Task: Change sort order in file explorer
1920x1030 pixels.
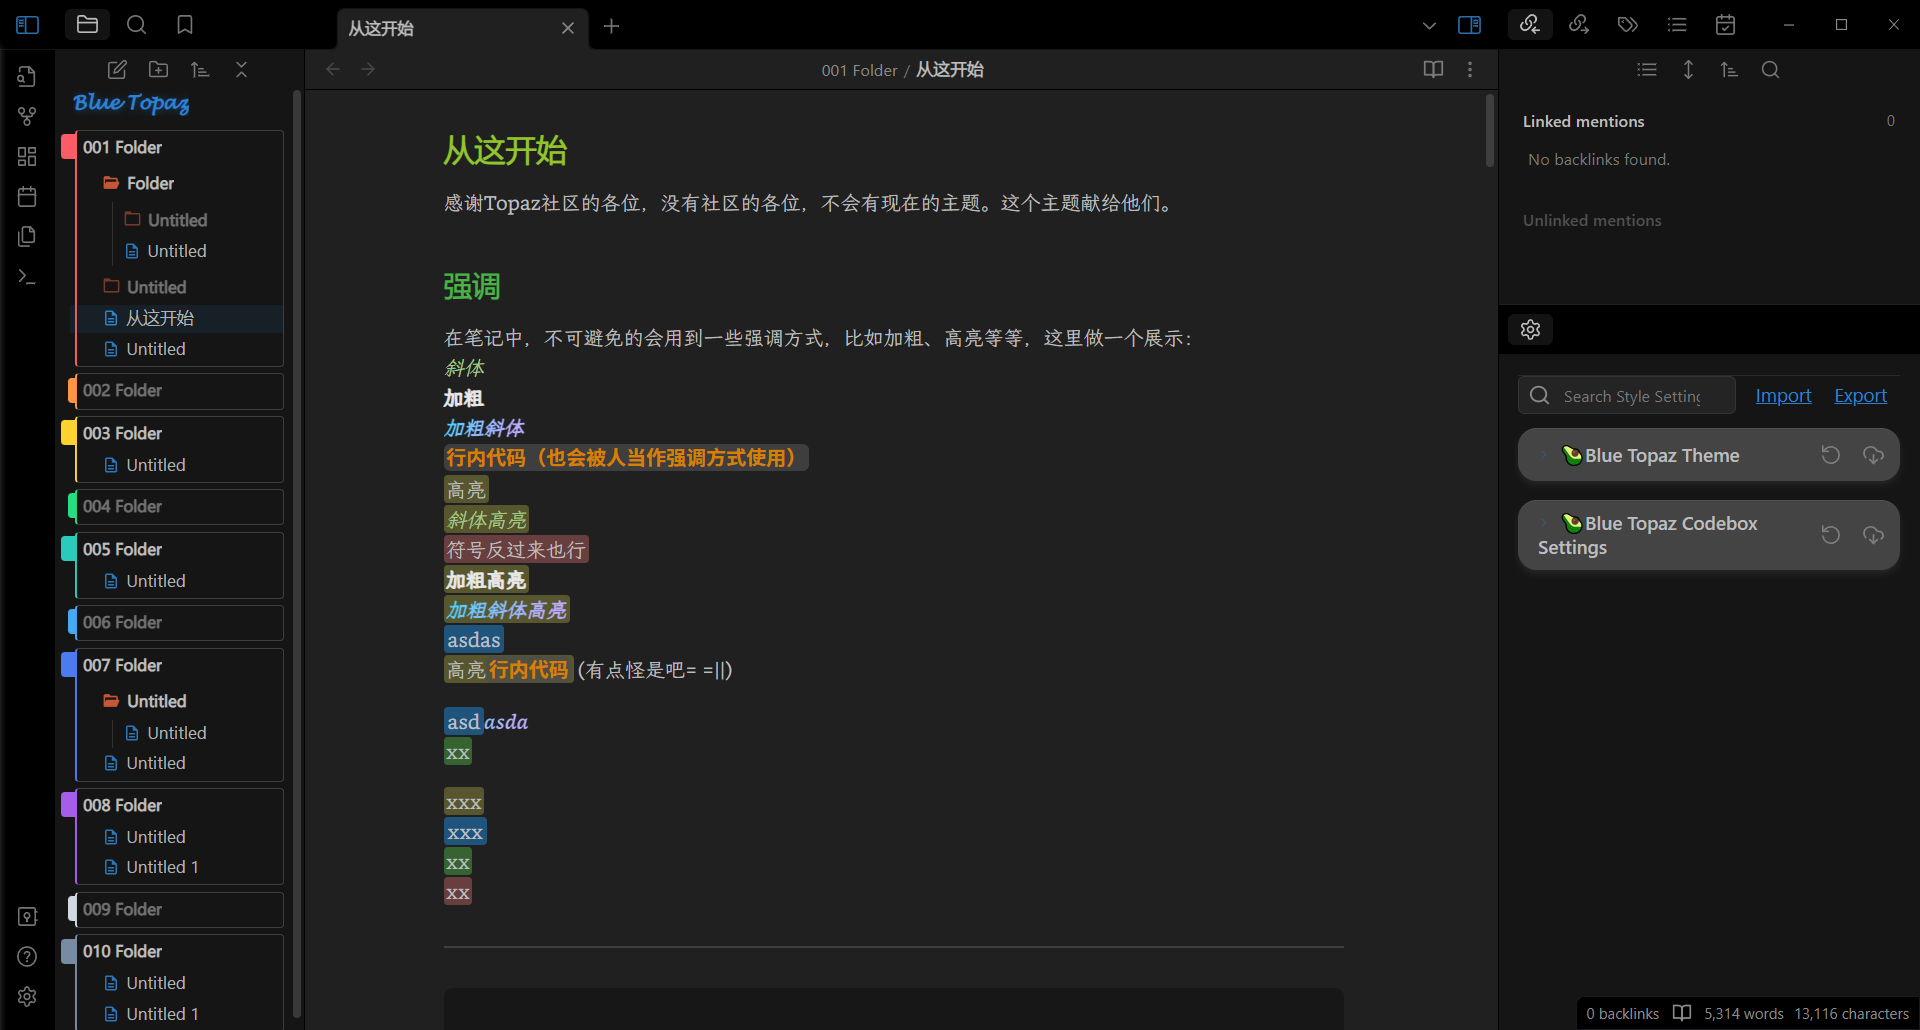Action: tap(200, 69)
